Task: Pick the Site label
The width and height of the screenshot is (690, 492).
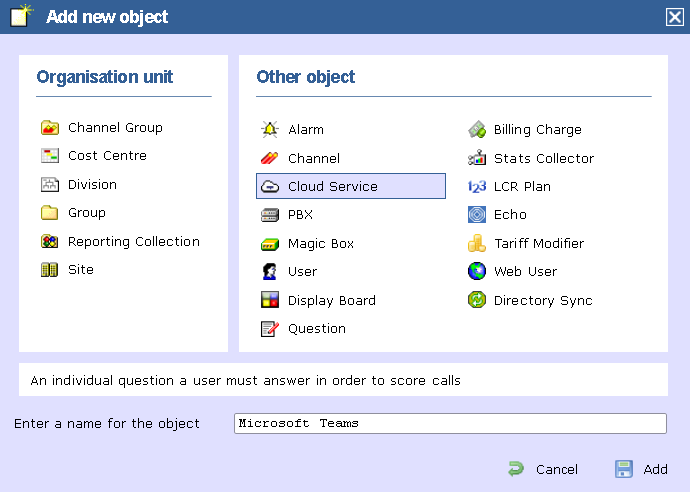Action: point(81,269)
